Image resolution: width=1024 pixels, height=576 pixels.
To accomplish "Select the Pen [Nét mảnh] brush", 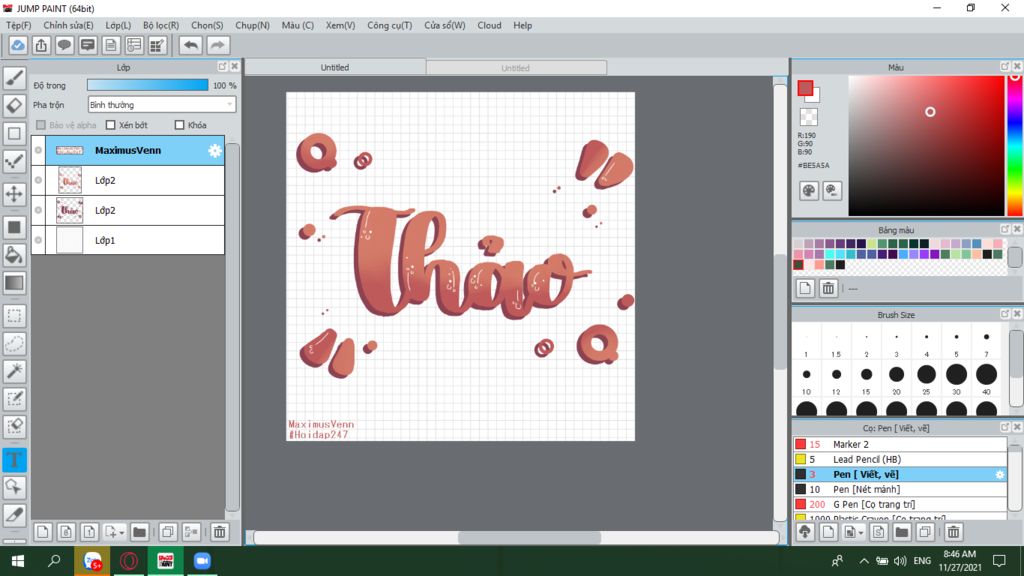I will tap(900, 489).
